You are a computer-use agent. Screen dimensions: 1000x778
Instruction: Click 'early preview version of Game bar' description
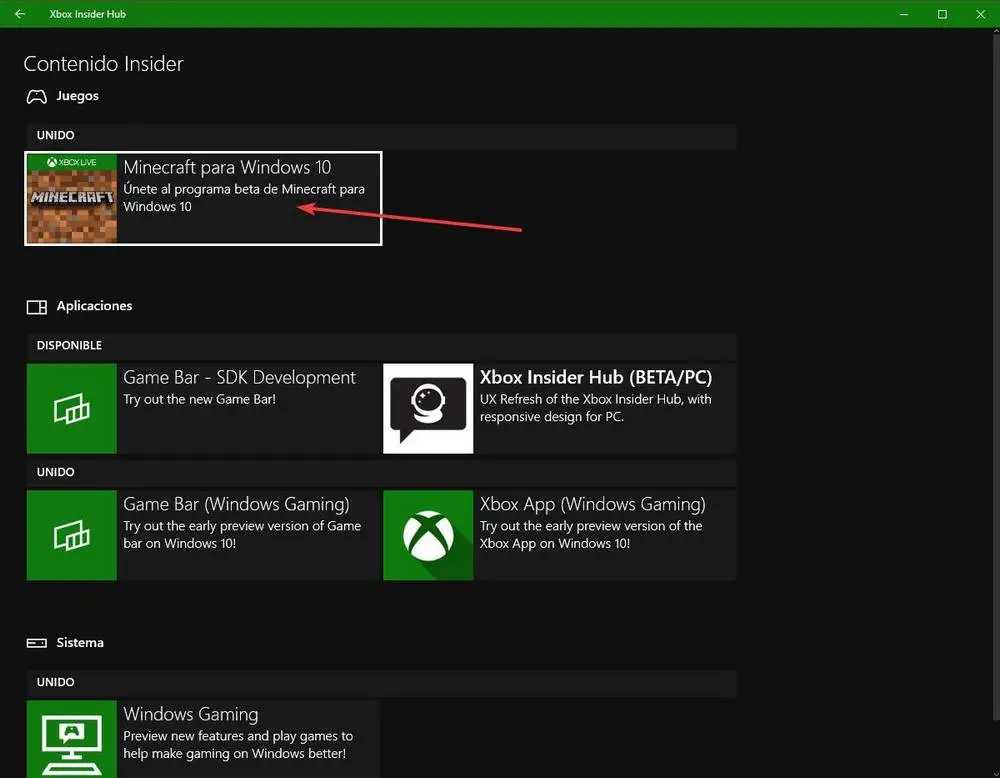click(242, 534)
